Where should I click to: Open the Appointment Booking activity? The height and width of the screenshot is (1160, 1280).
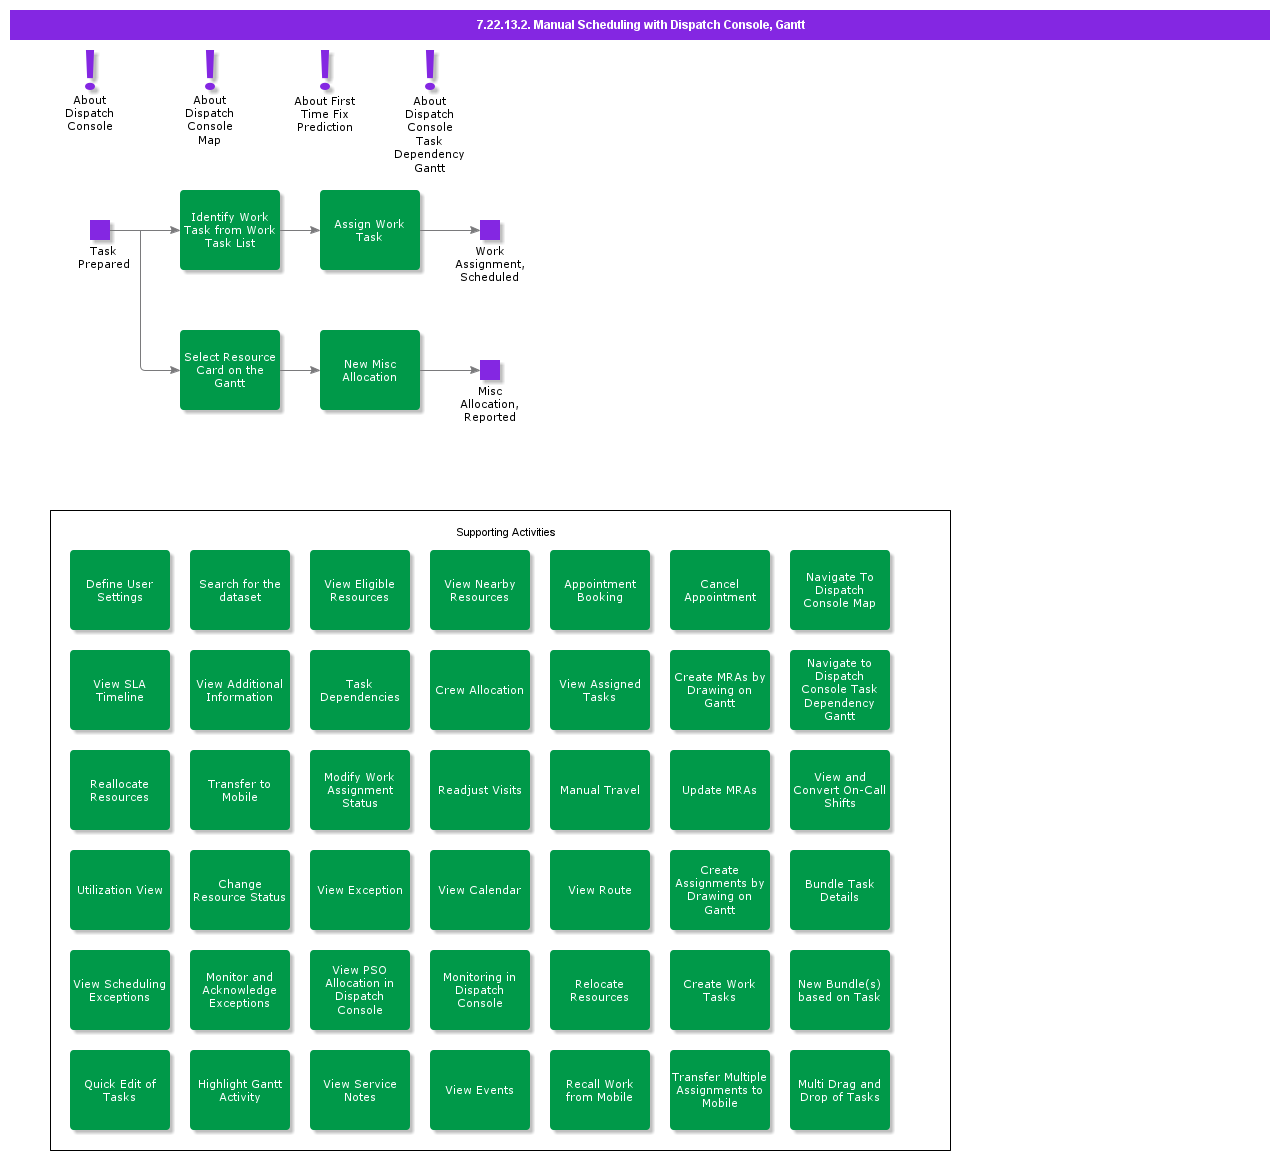point(600,590)
